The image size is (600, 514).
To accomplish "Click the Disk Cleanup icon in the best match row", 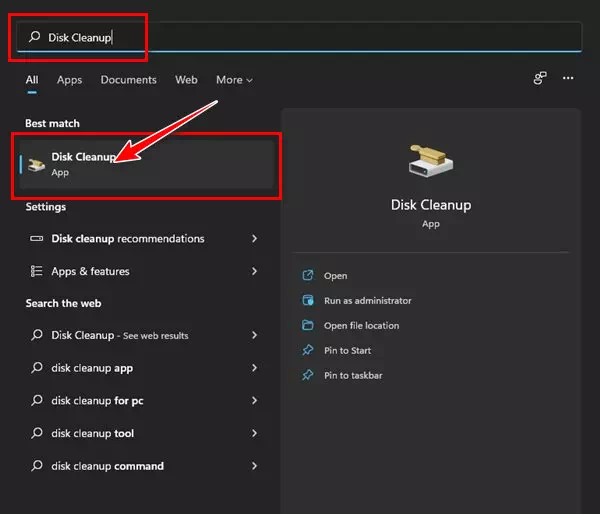I will click(x=37, y=165).
